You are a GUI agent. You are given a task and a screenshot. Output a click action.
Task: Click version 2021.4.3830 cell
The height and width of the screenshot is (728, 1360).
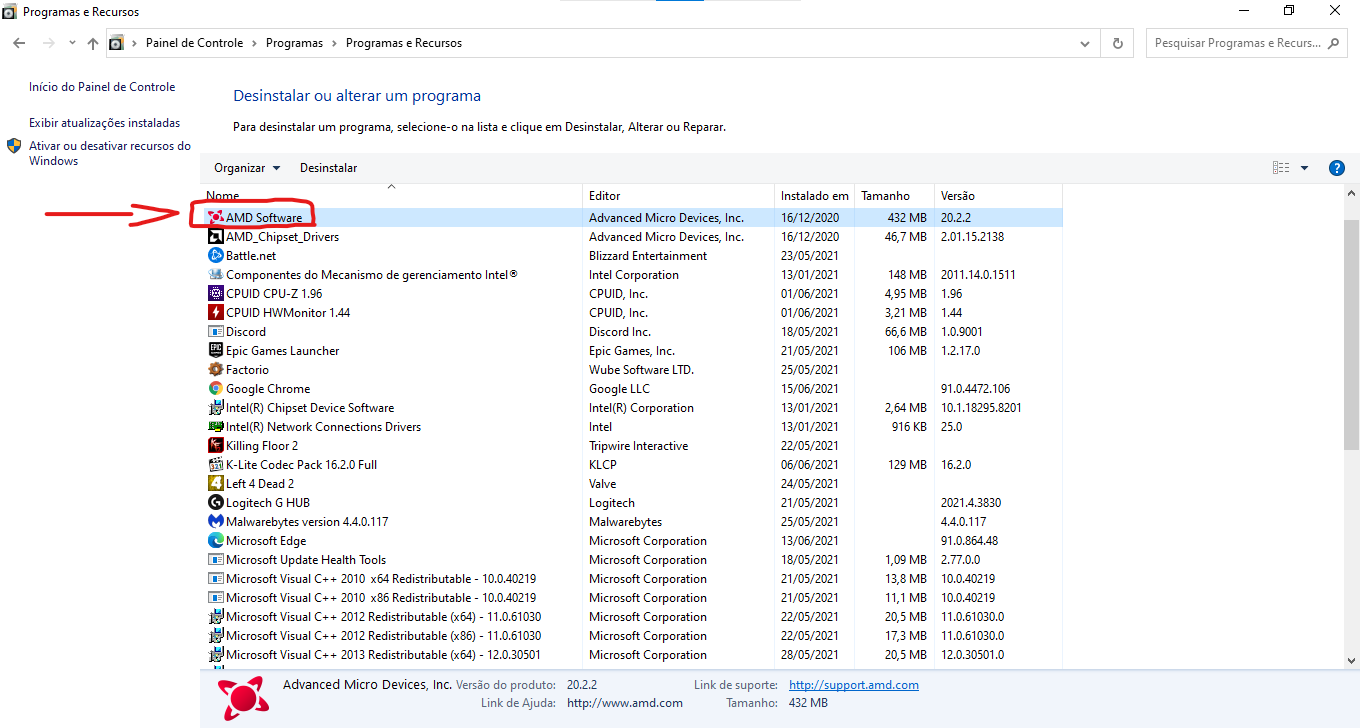pyautogui.click(x=971, y=503)
